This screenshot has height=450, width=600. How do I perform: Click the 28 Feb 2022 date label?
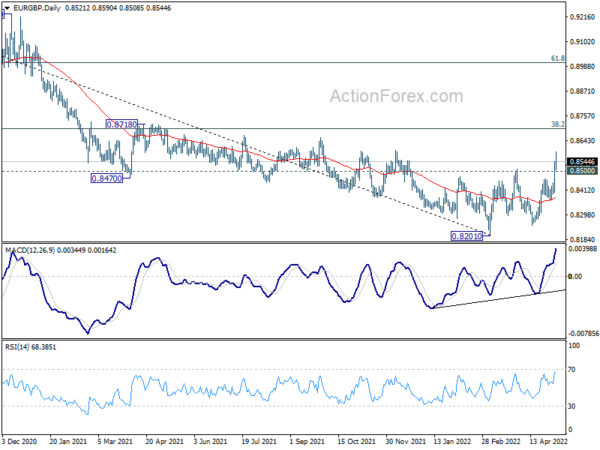coord(501,442)
